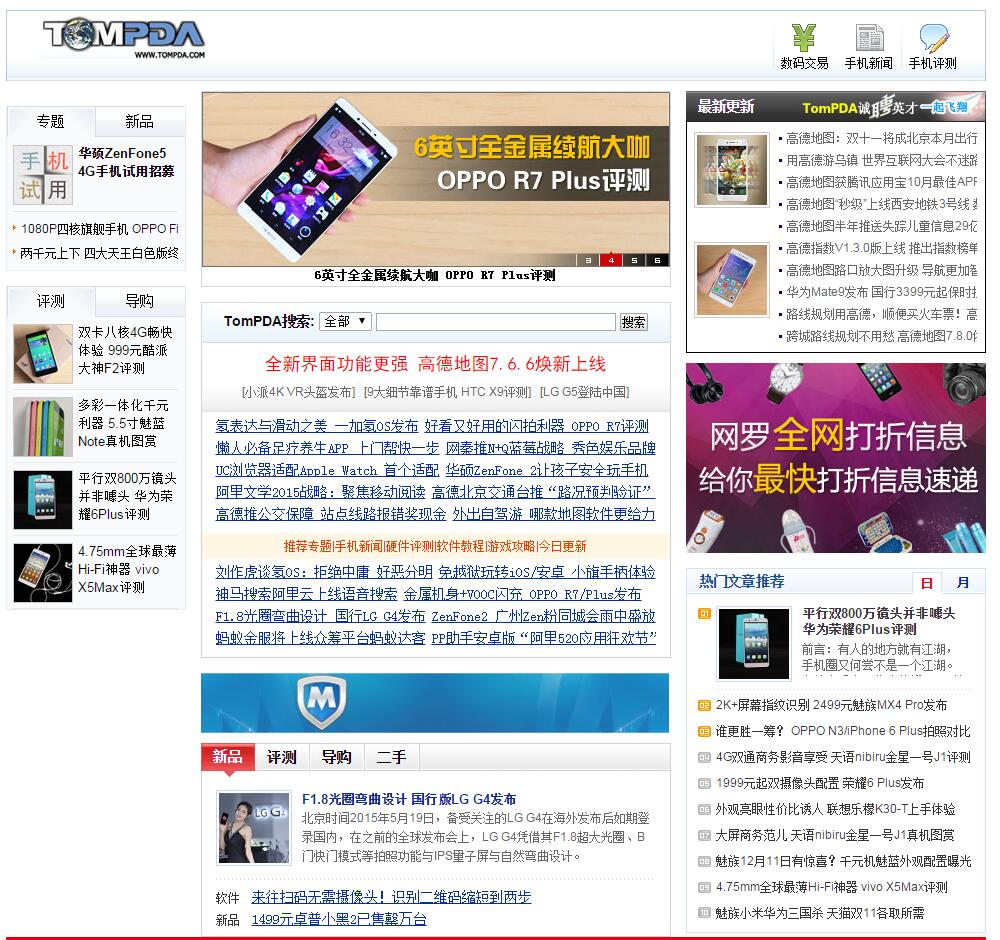Open 9大细节靠谱手机 HTC X9评测 link
Viewport: 1000px width, 940px height.
(x=448, y=392)
